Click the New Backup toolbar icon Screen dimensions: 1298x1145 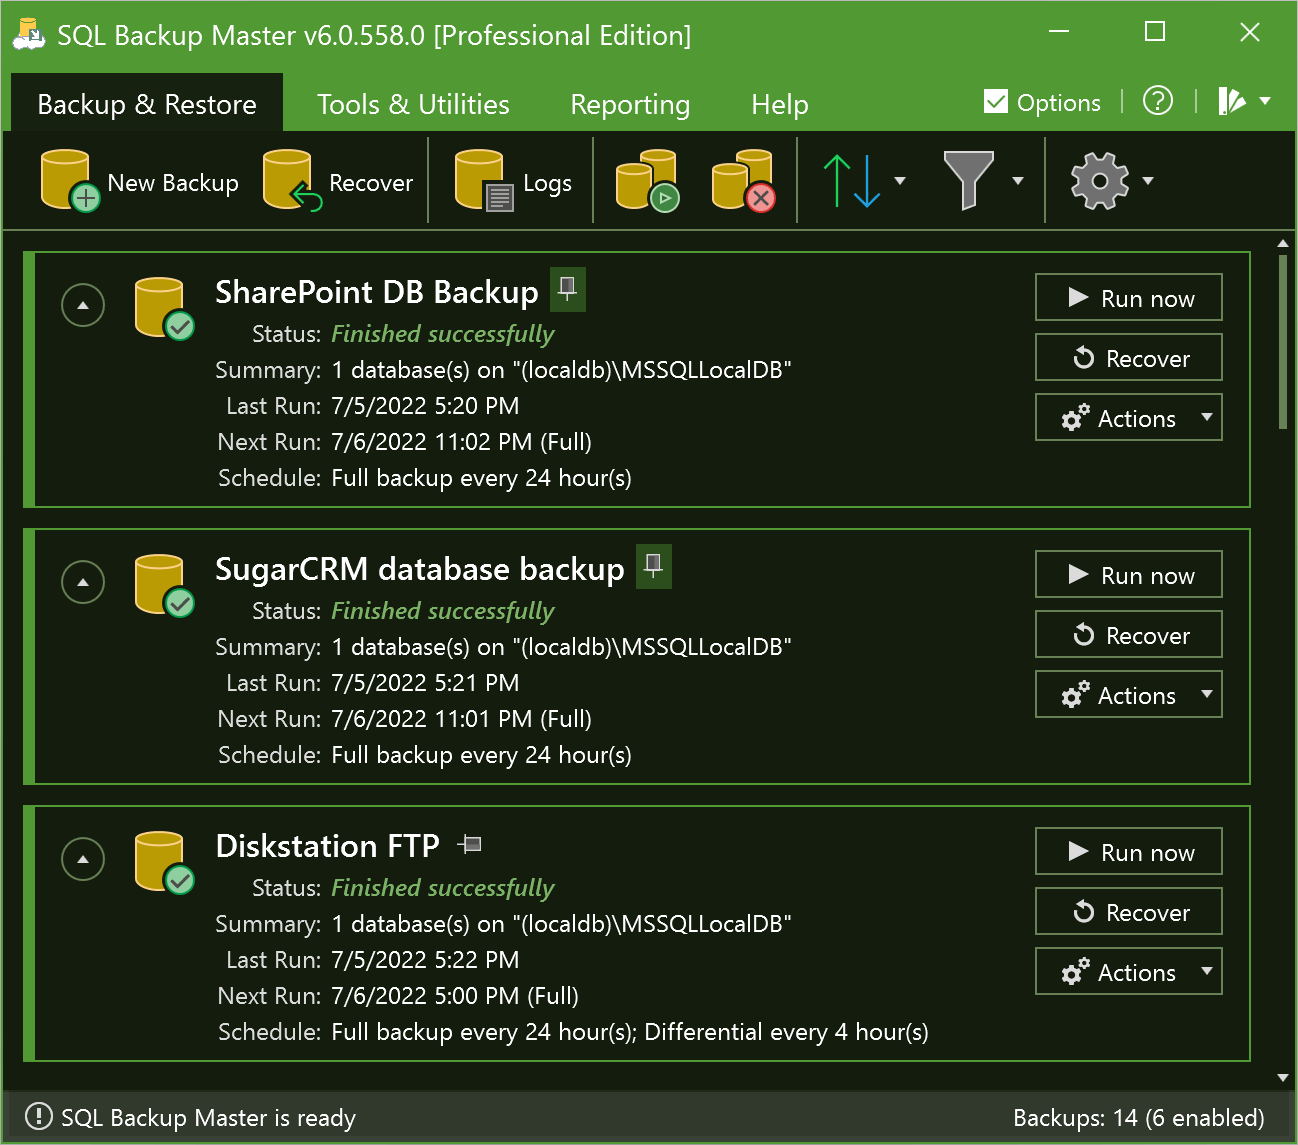70,181
